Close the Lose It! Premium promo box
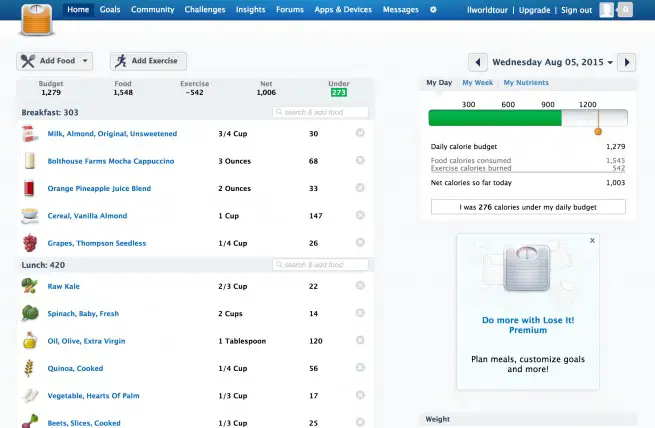The image size is (655, 428). (592, 241)
